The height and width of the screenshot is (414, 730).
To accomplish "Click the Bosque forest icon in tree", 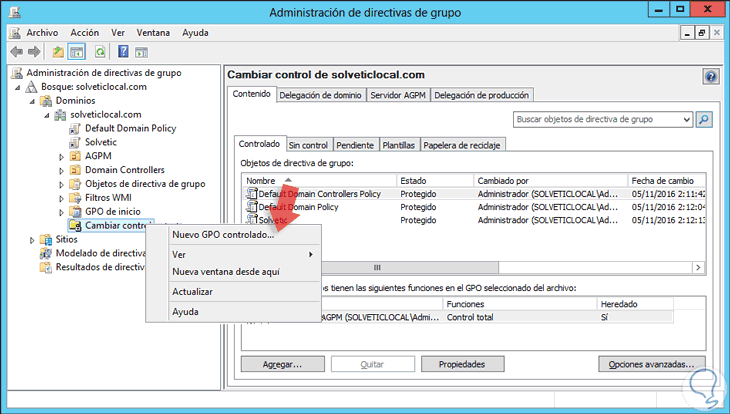I will pyautogui.click(x=31, y=87).
